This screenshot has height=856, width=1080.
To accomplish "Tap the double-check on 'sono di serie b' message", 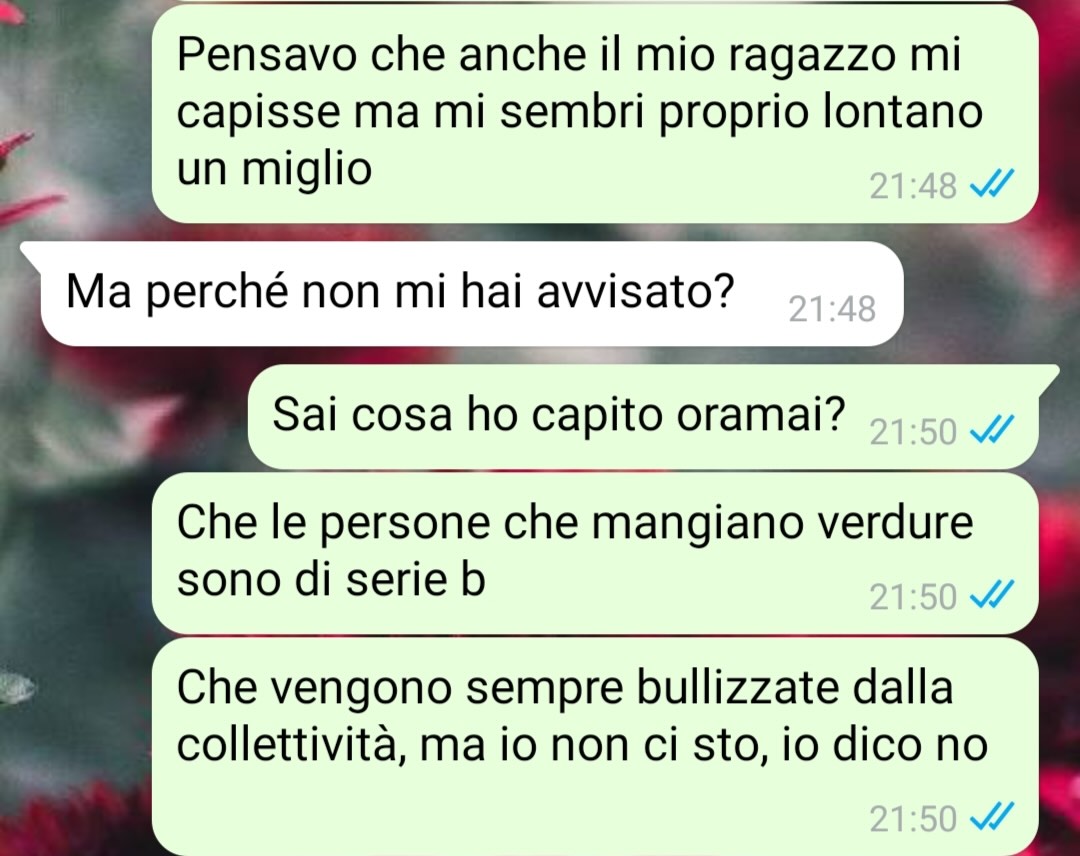I will [991, 595].
